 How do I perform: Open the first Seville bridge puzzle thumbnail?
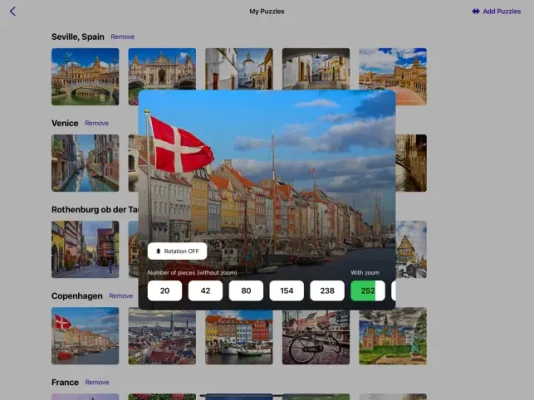click(85, 77)
